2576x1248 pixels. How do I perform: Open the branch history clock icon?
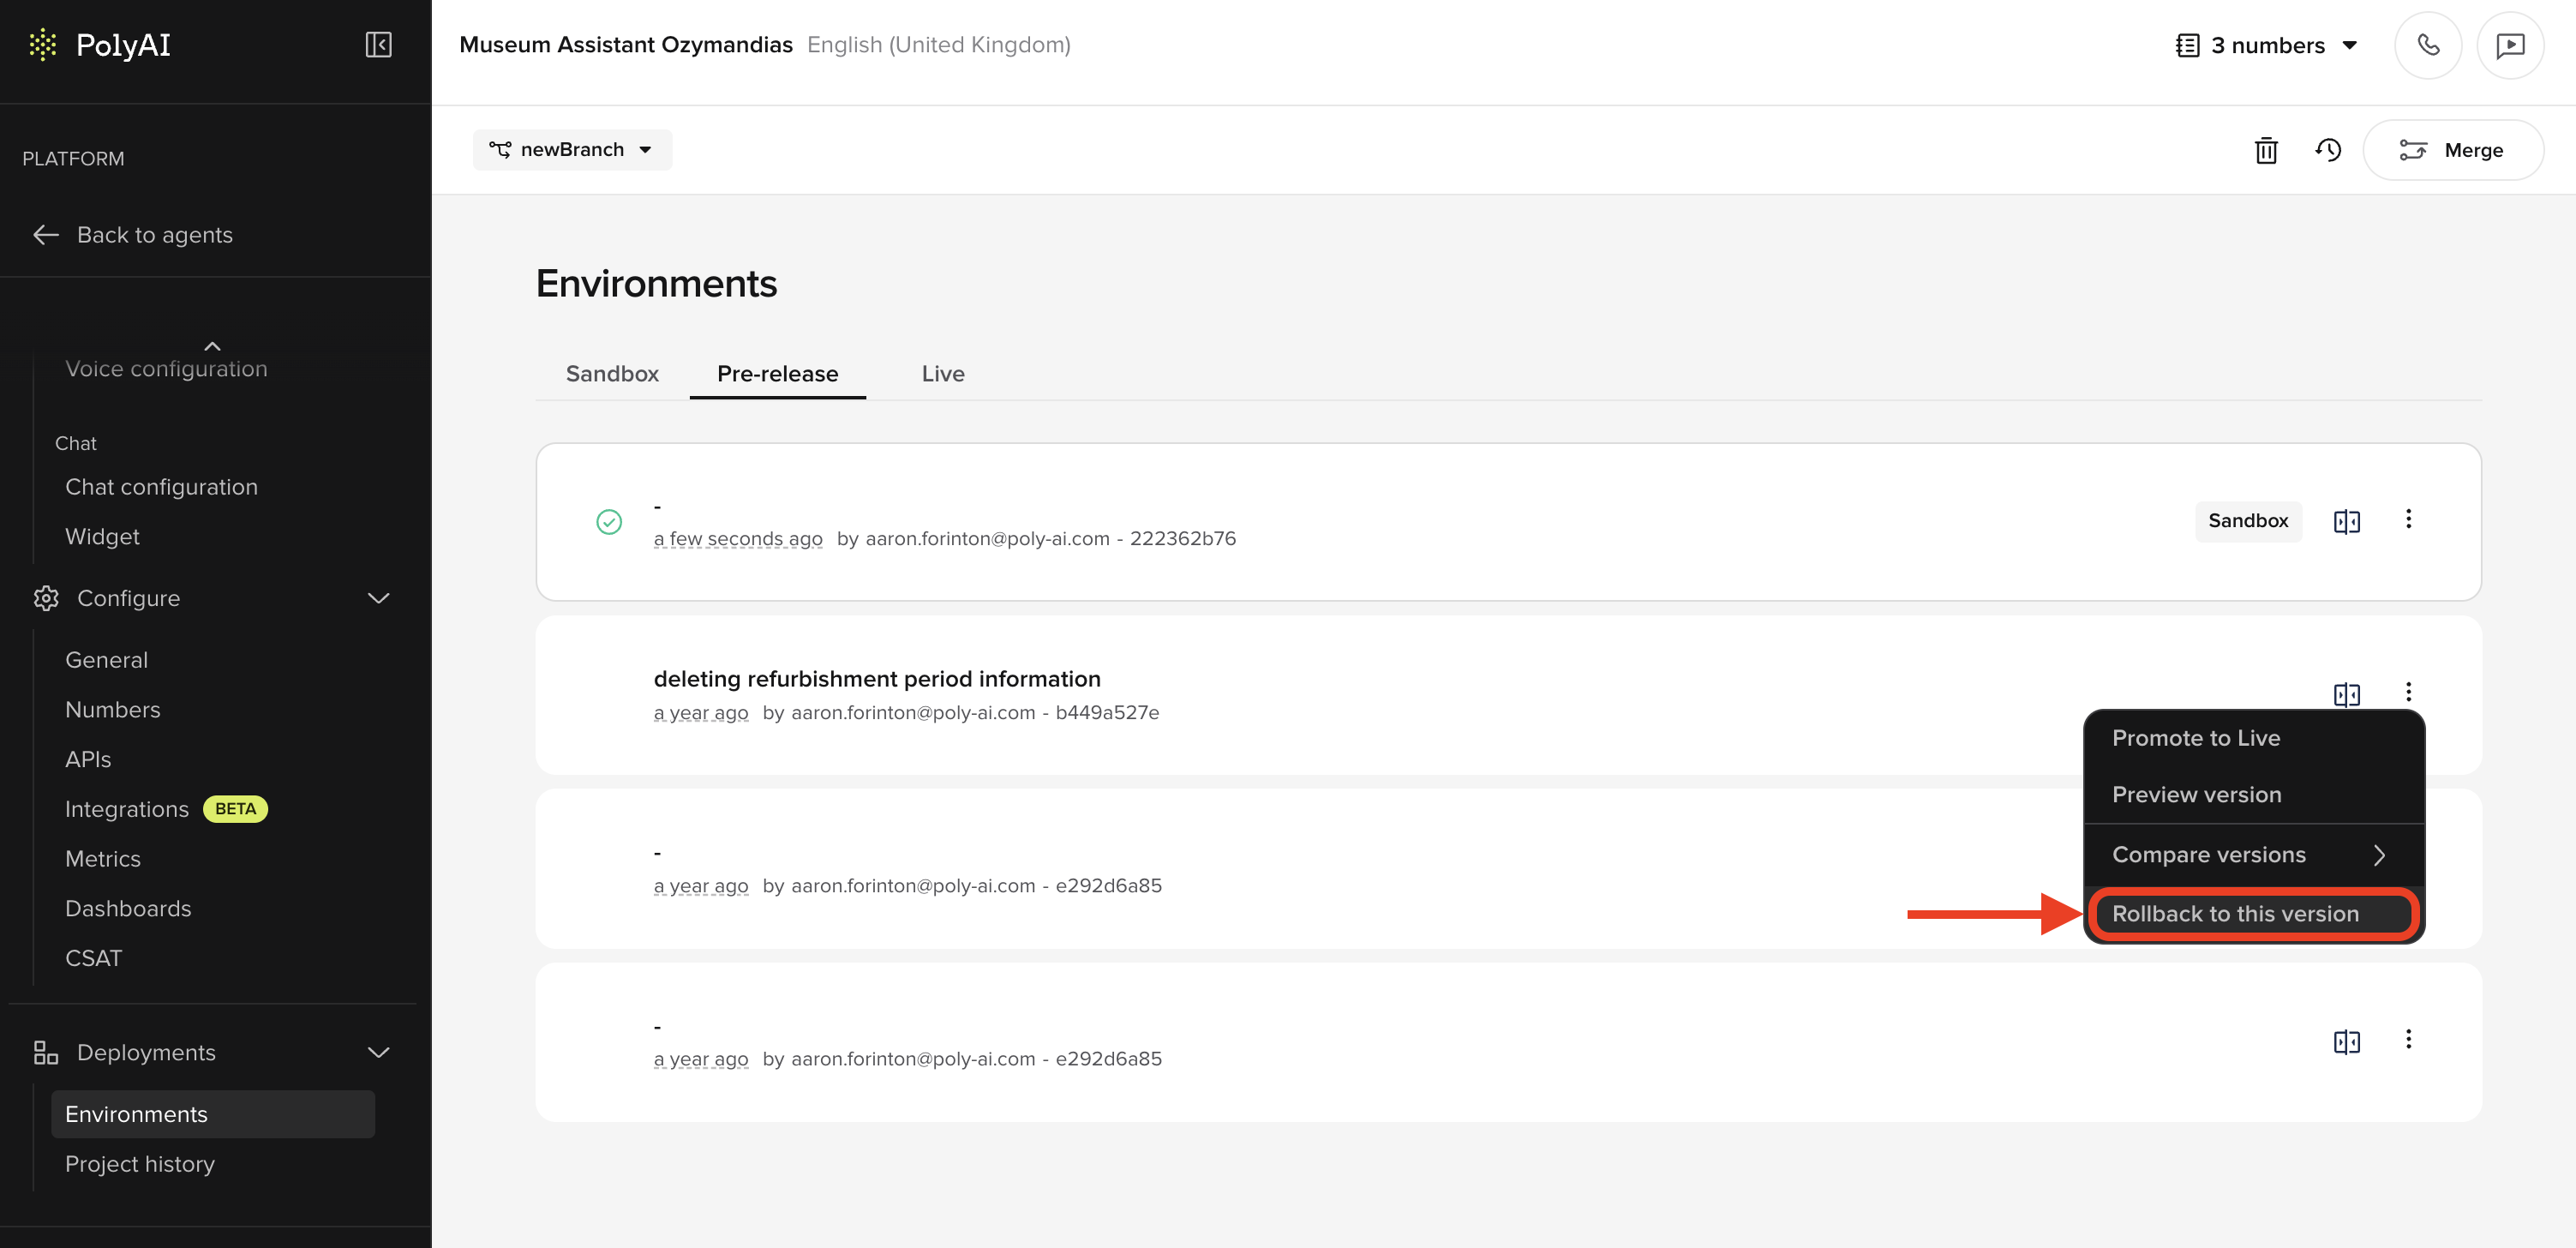(2328, 150)
